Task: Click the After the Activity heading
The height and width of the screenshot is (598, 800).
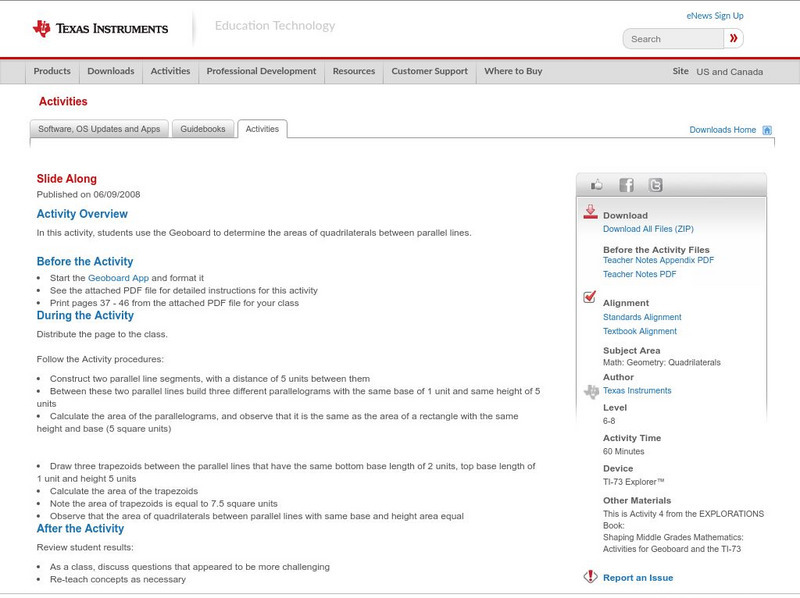Action: click(x=80, y=529)
